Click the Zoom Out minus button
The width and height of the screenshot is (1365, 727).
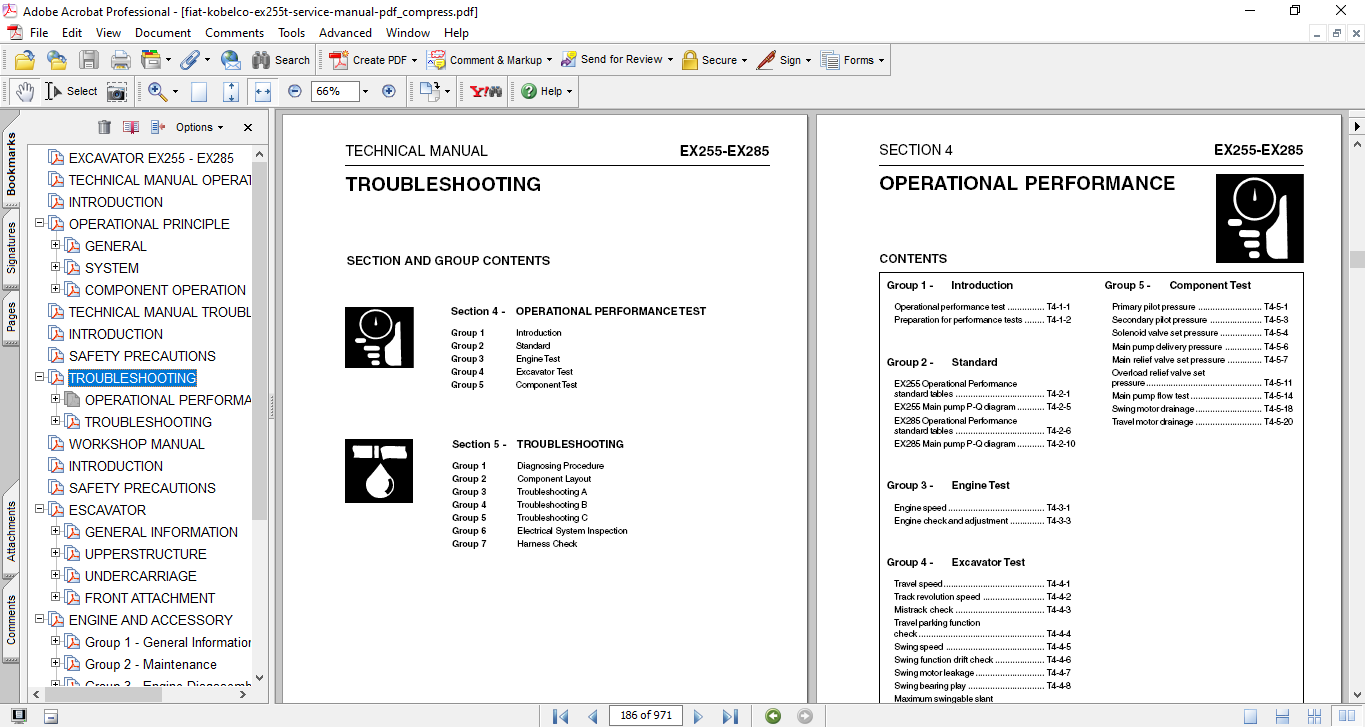point(295,91)
